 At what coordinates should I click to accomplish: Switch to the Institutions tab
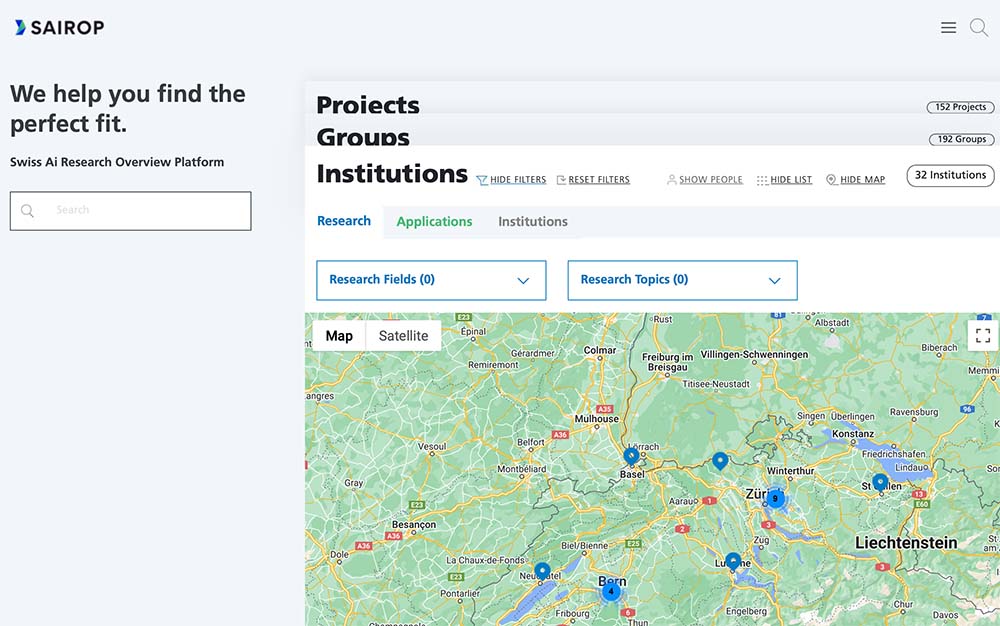[533, 222]
